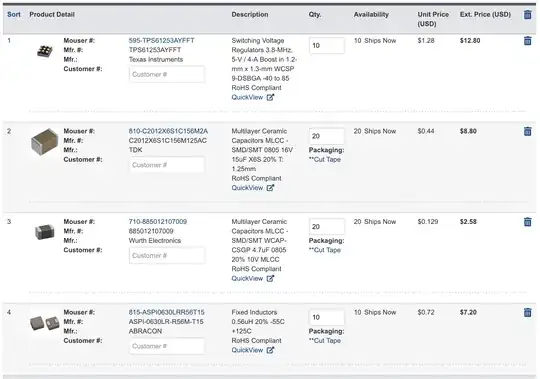
Task: Click the Customer # field for TDK row
Action: (x=167, y=165)
